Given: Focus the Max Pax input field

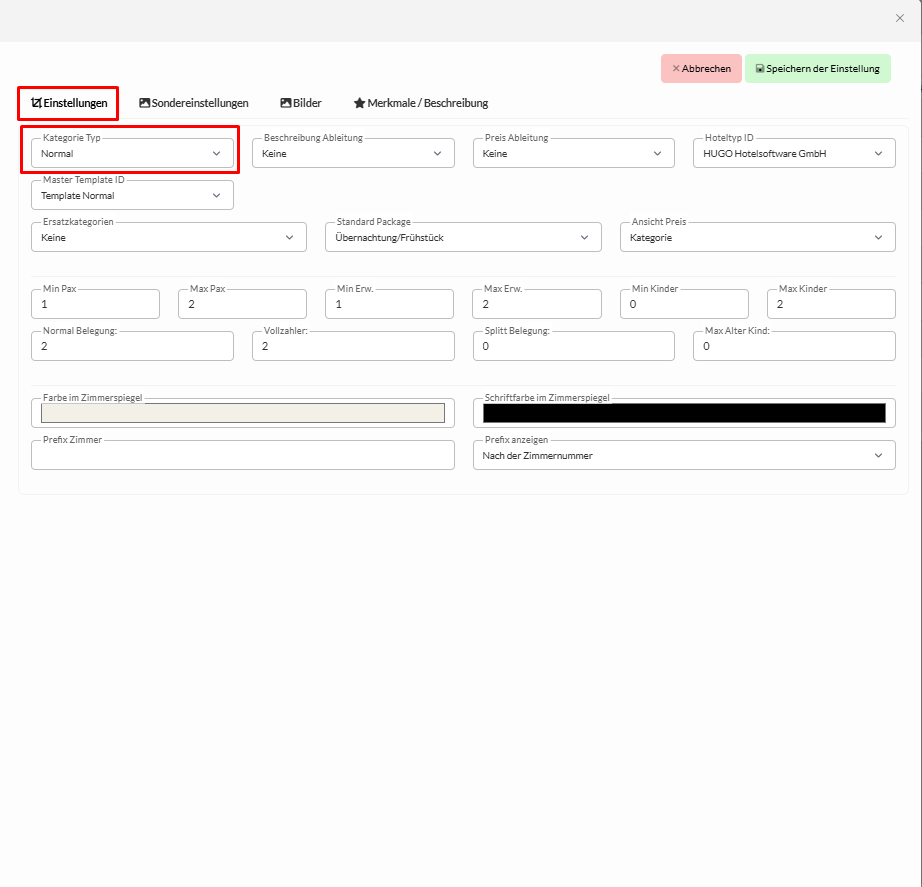Looking at the screenshot, I should pyautogui.click(x=242, y=304).
